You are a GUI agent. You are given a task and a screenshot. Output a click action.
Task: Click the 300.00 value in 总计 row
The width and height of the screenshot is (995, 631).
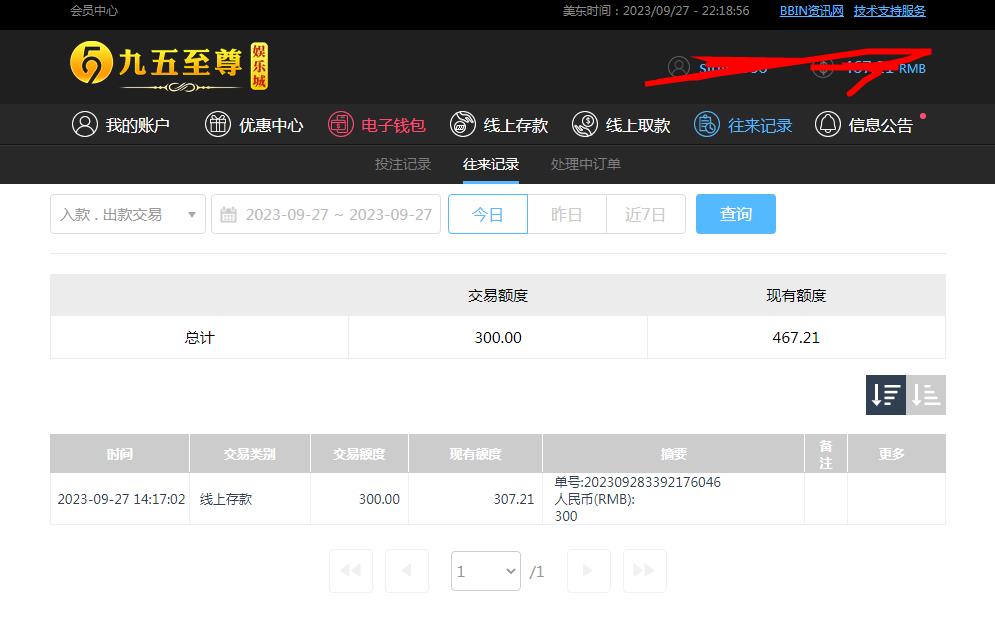[498, 338]
